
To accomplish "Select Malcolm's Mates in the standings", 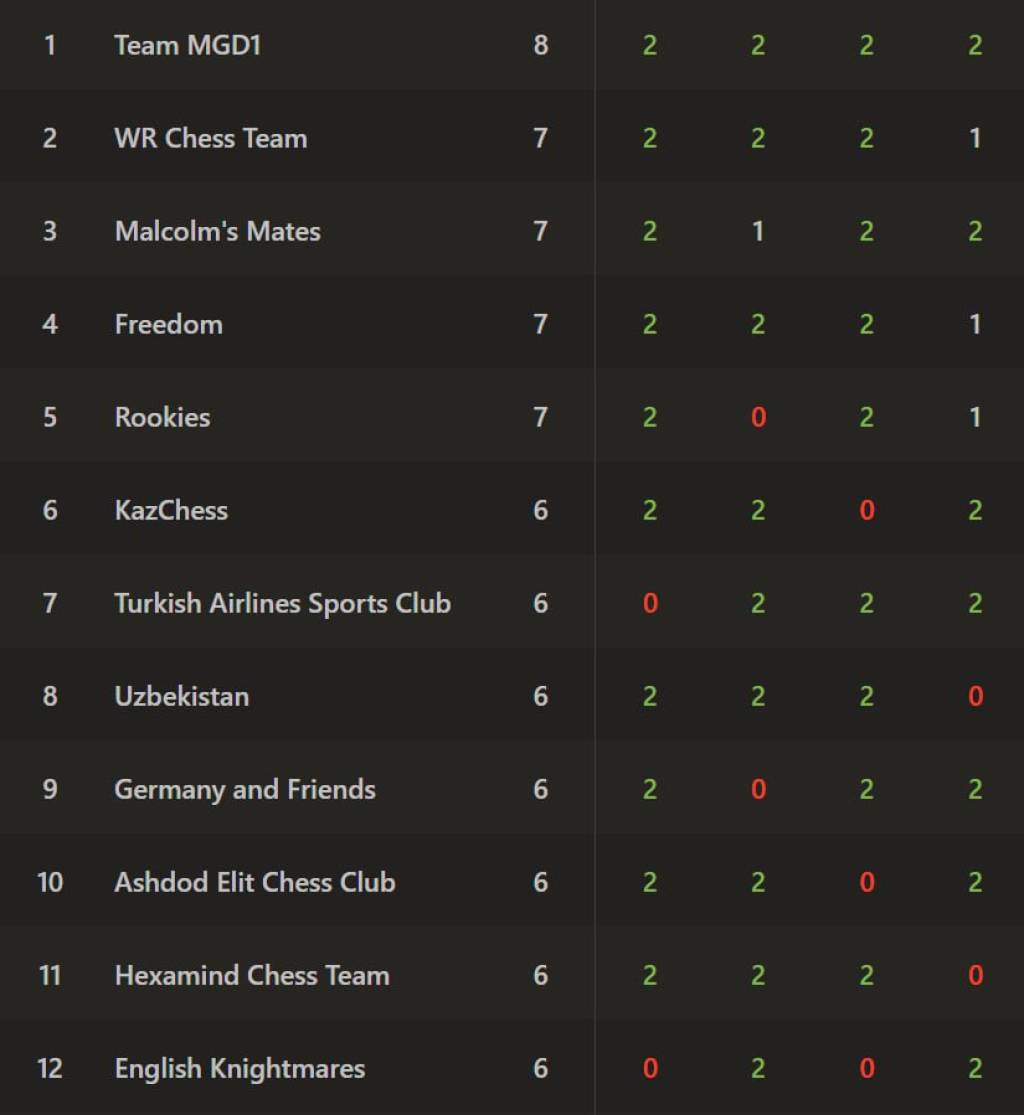I will point(217,231).
